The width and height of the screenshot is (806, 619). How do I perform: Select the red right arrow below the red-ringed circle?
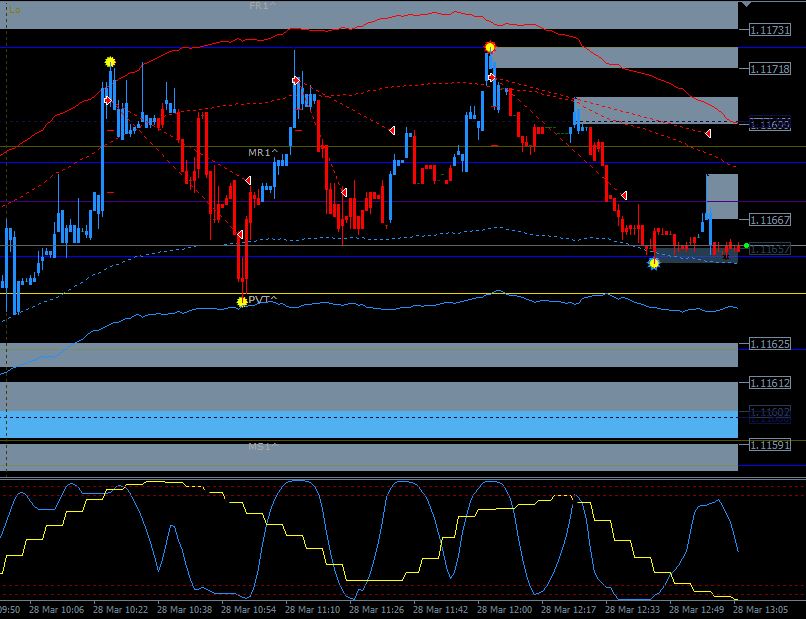tap(491, 77)
